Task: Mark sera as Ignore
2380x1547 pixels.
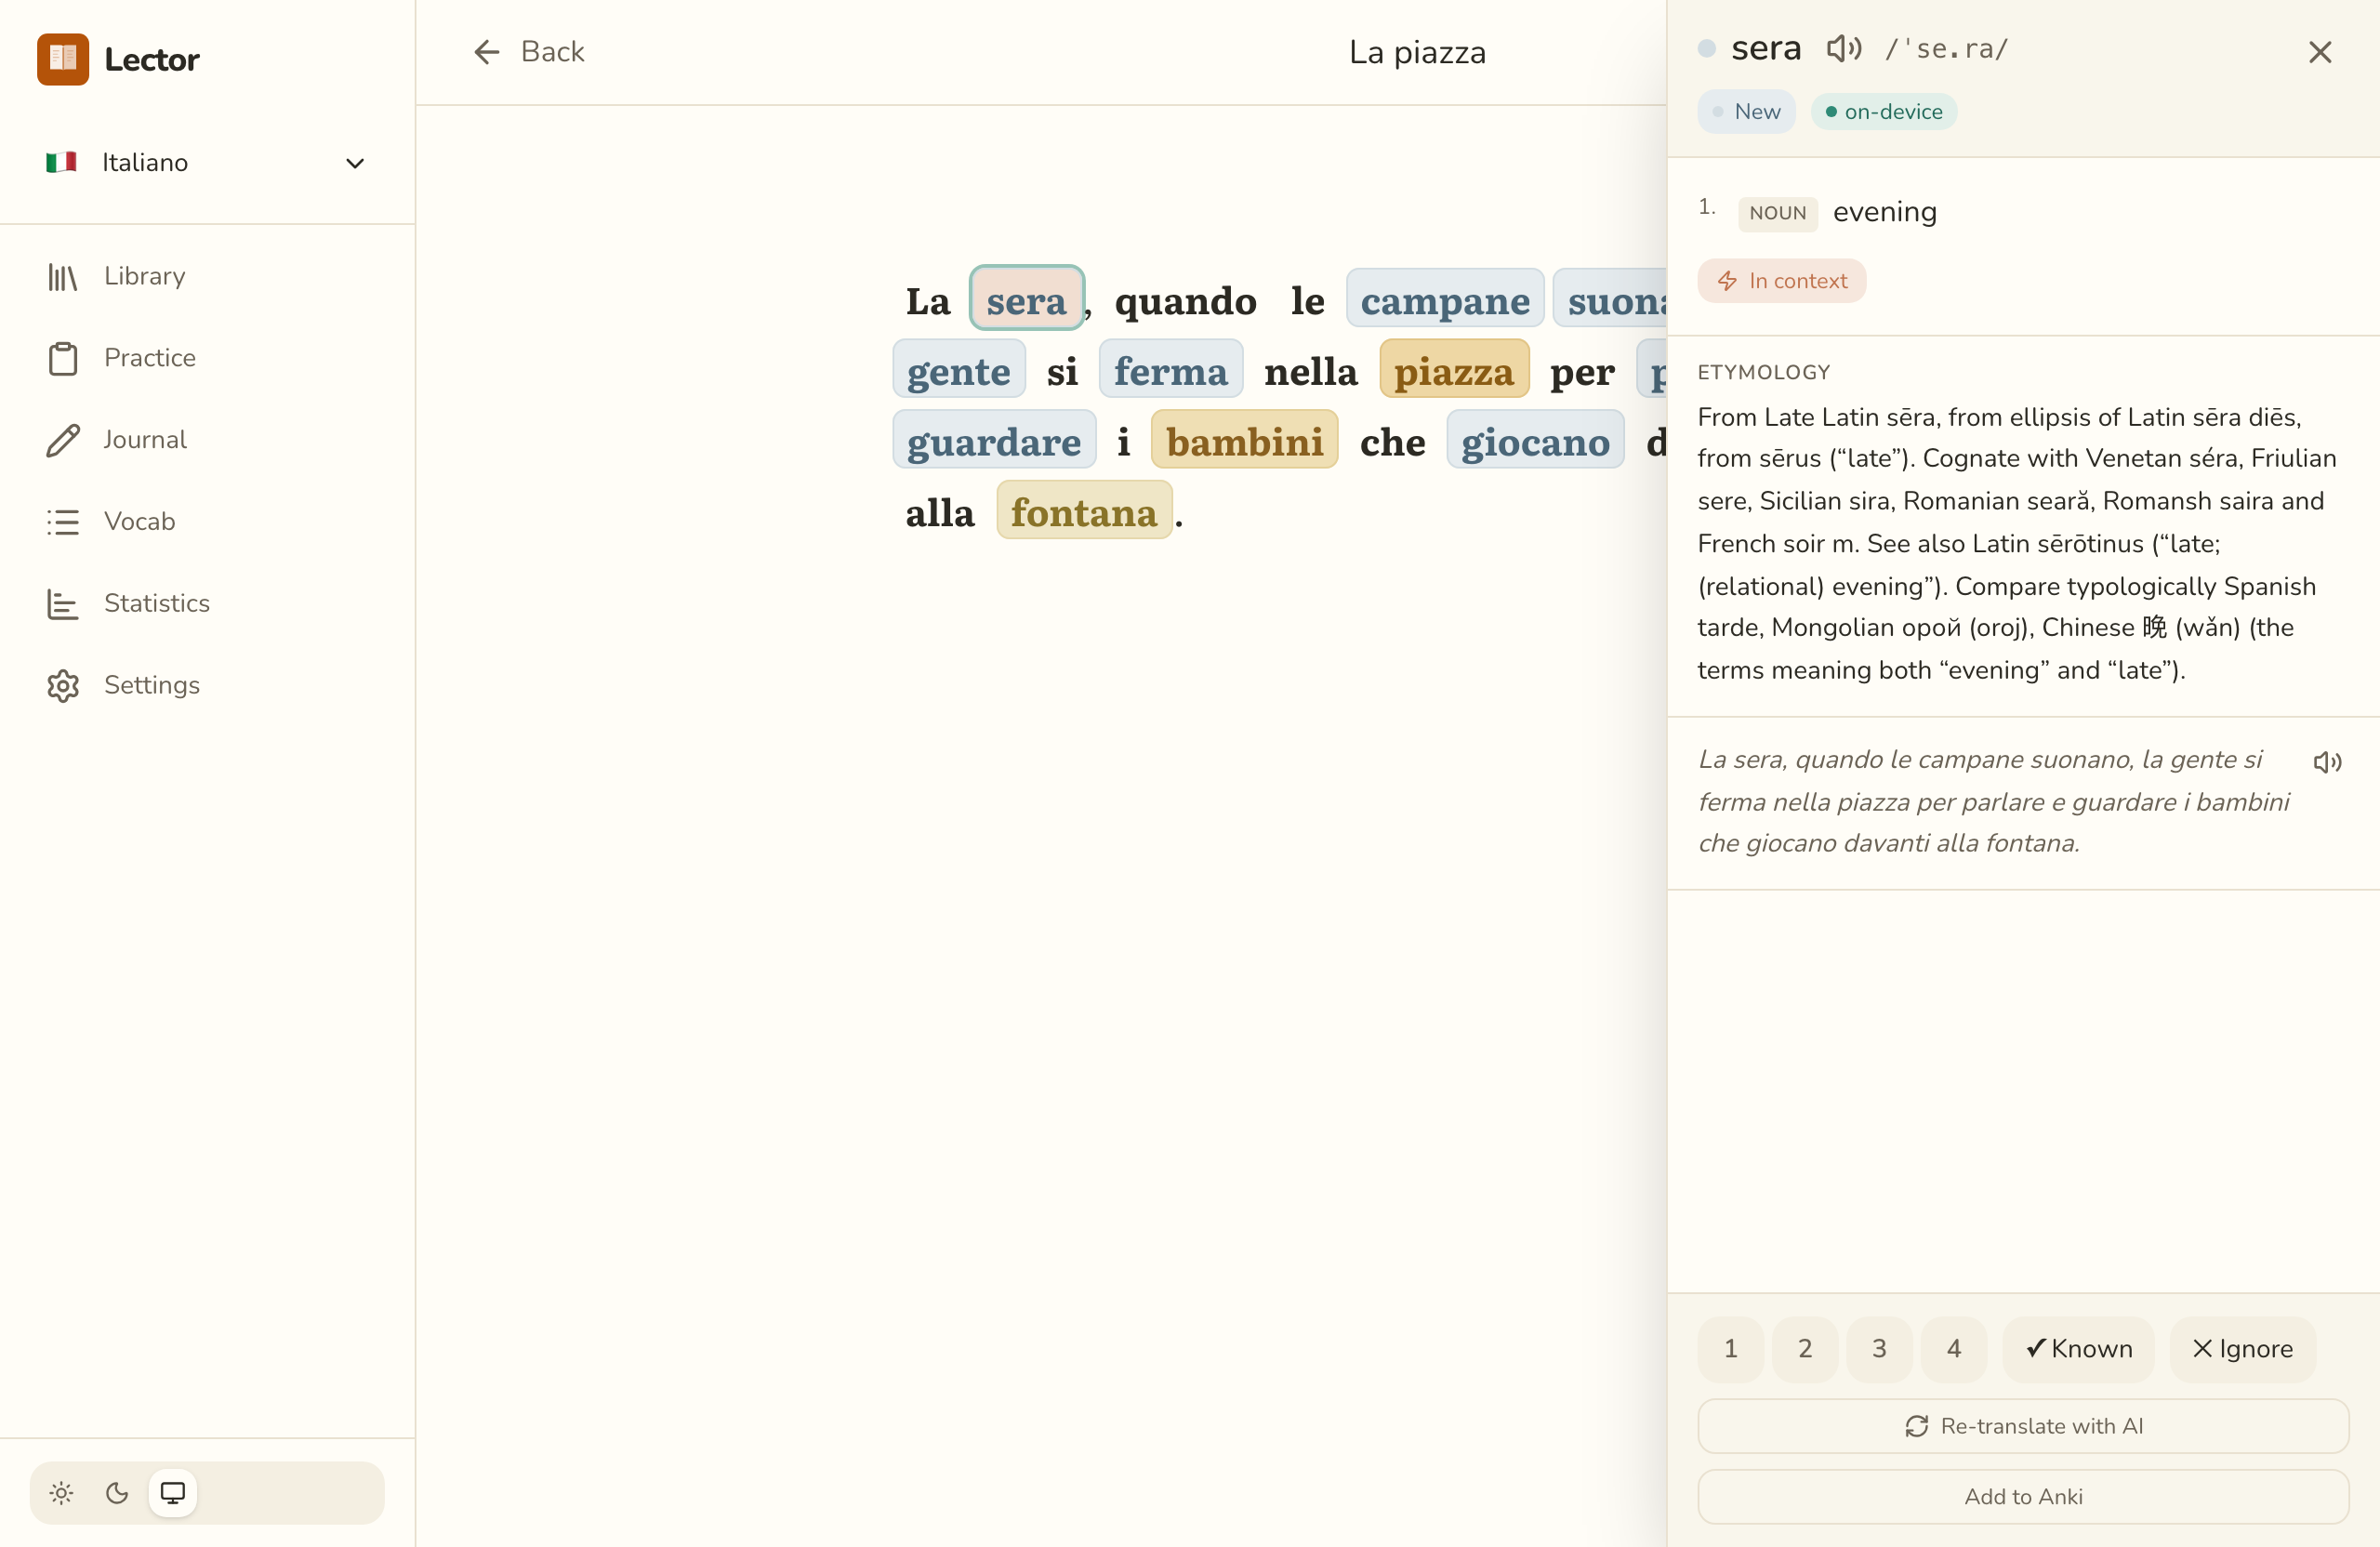Action: coord(2242,1349)
